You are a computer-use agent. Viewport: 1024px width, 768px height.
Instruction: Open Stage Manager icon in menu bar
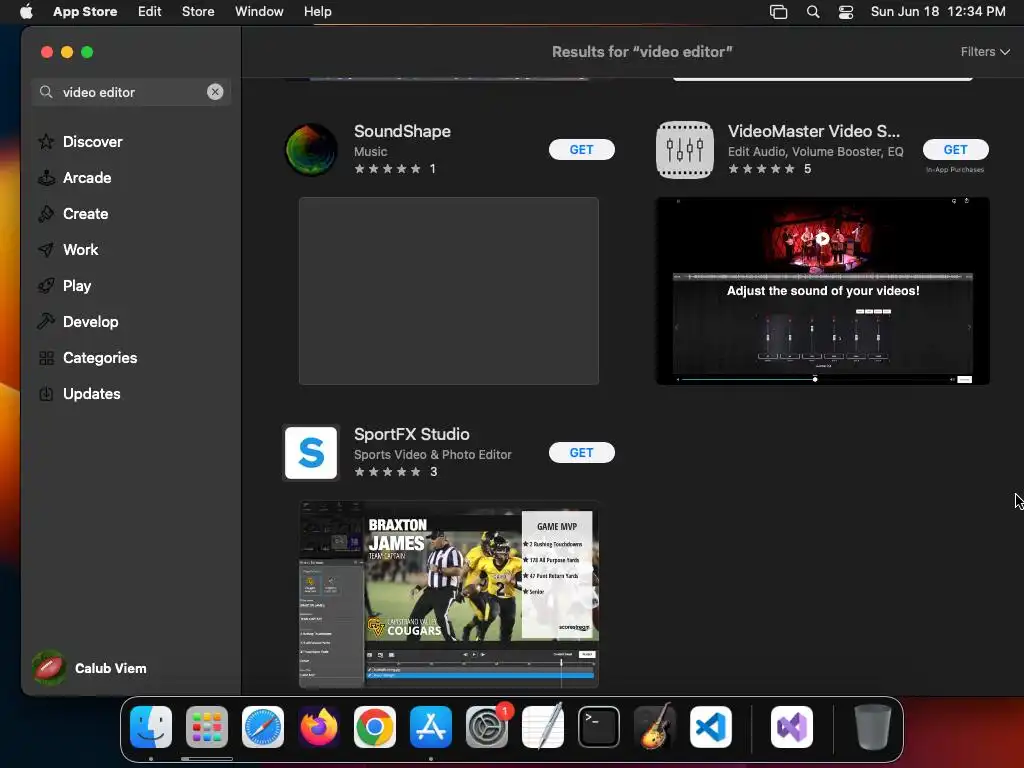[778, 12]
